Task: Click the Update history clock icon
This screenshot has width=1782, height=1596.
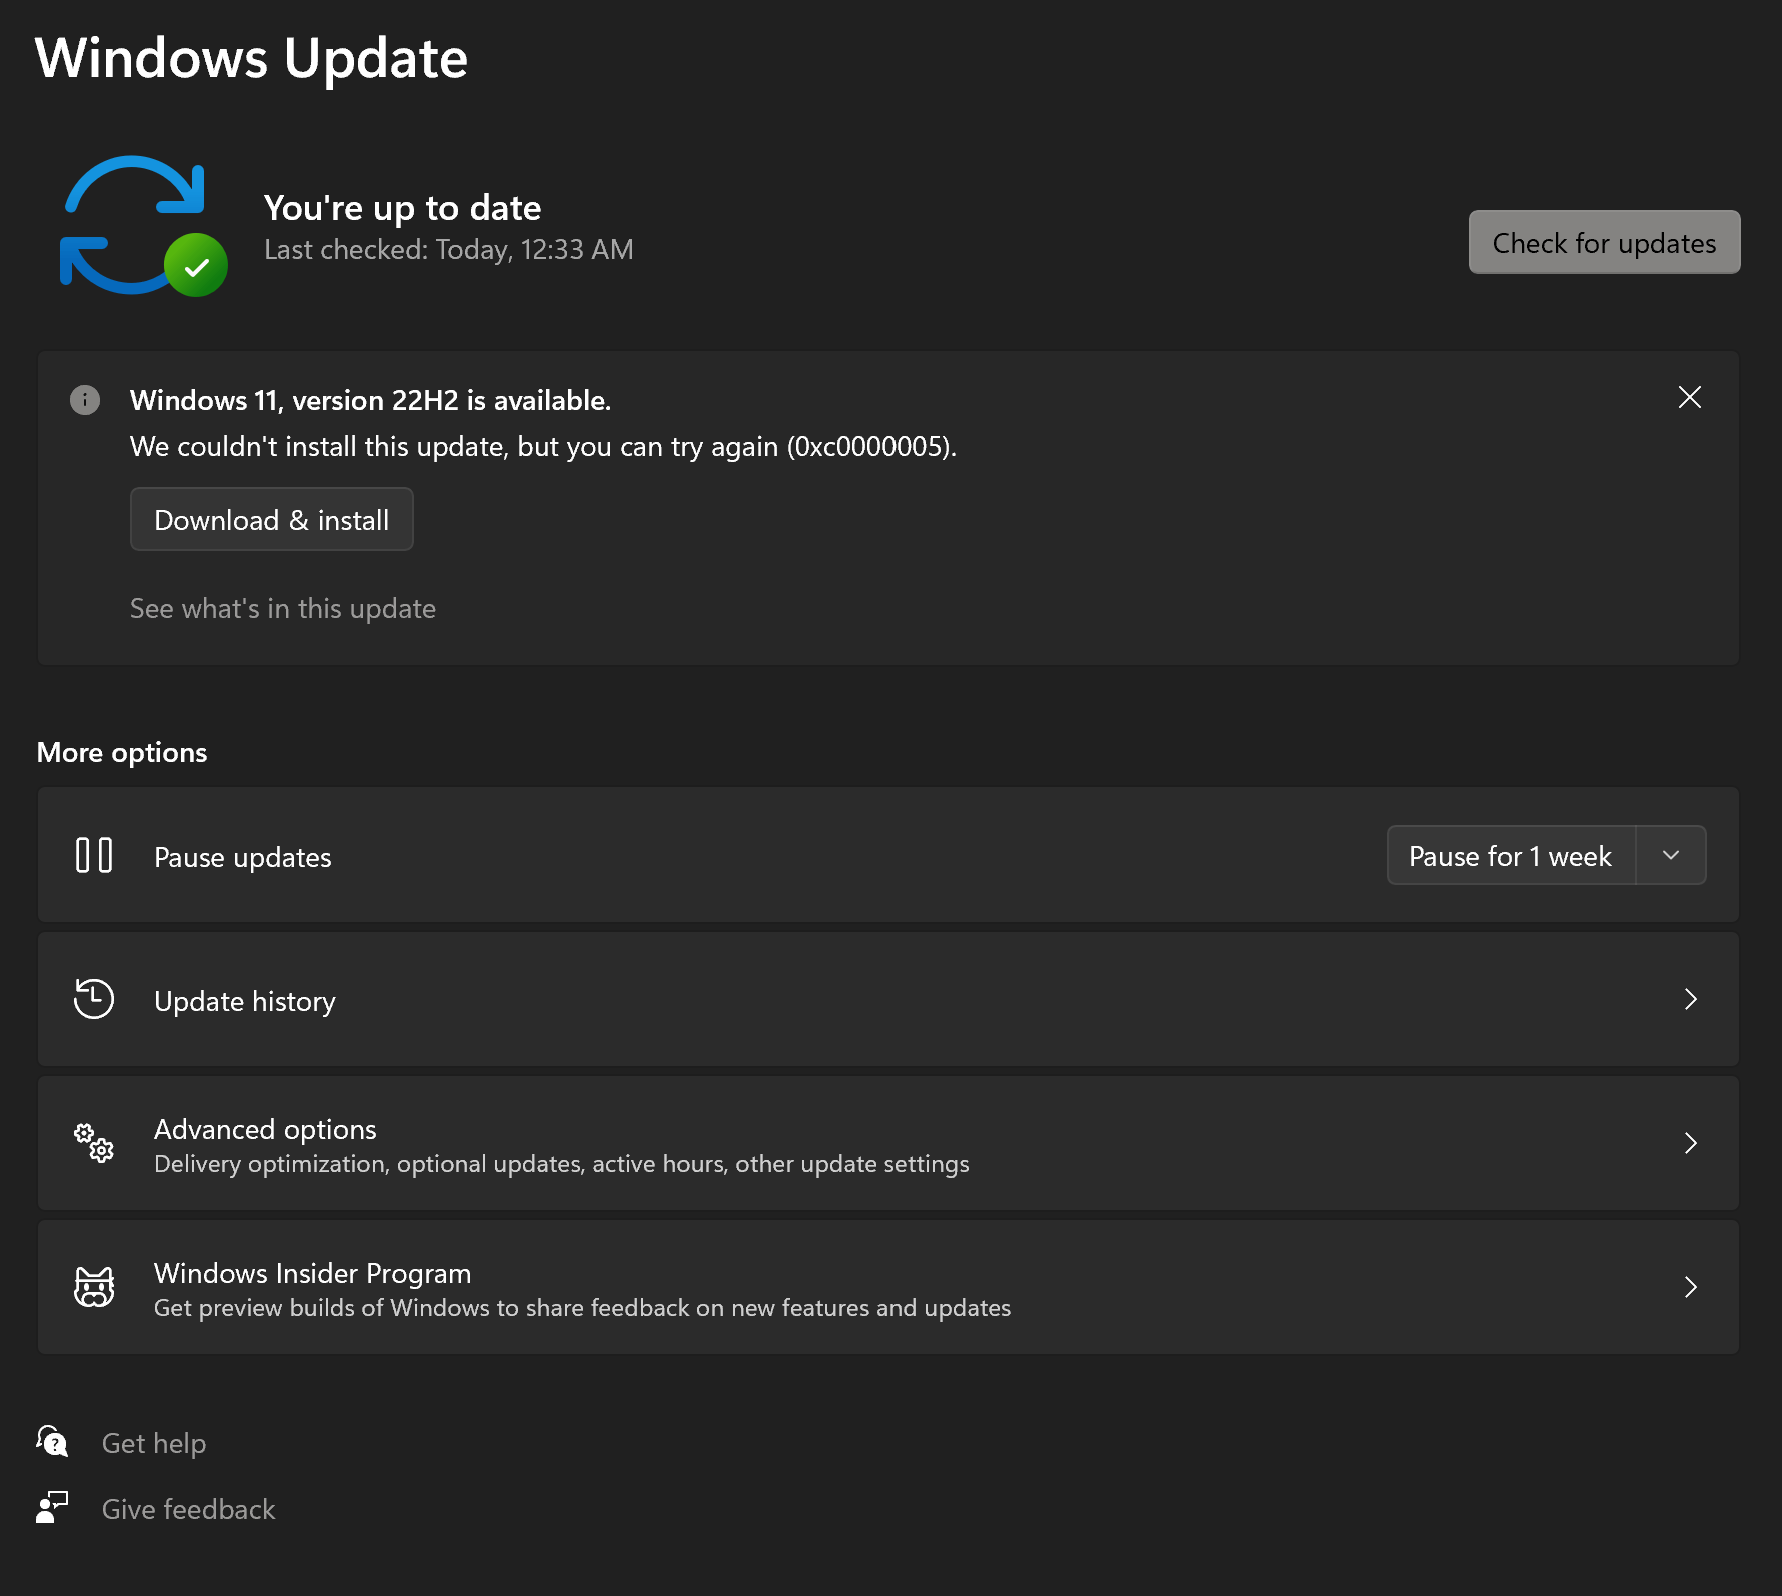Action: pos(94,999)
